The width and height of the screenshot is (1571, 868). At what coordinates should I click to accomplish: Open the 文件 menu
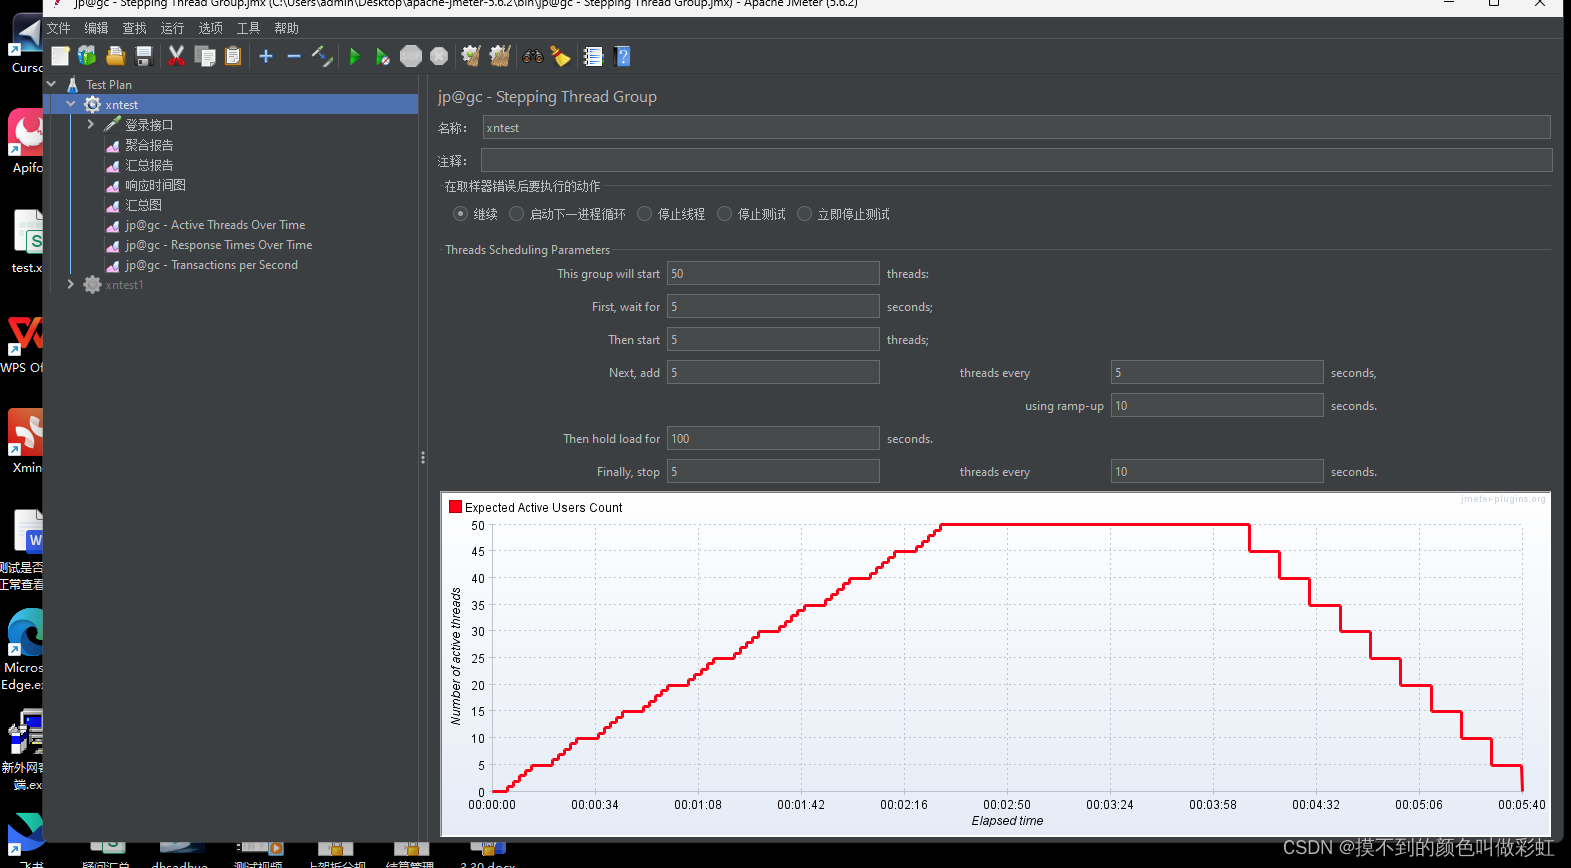click(59, 28)
